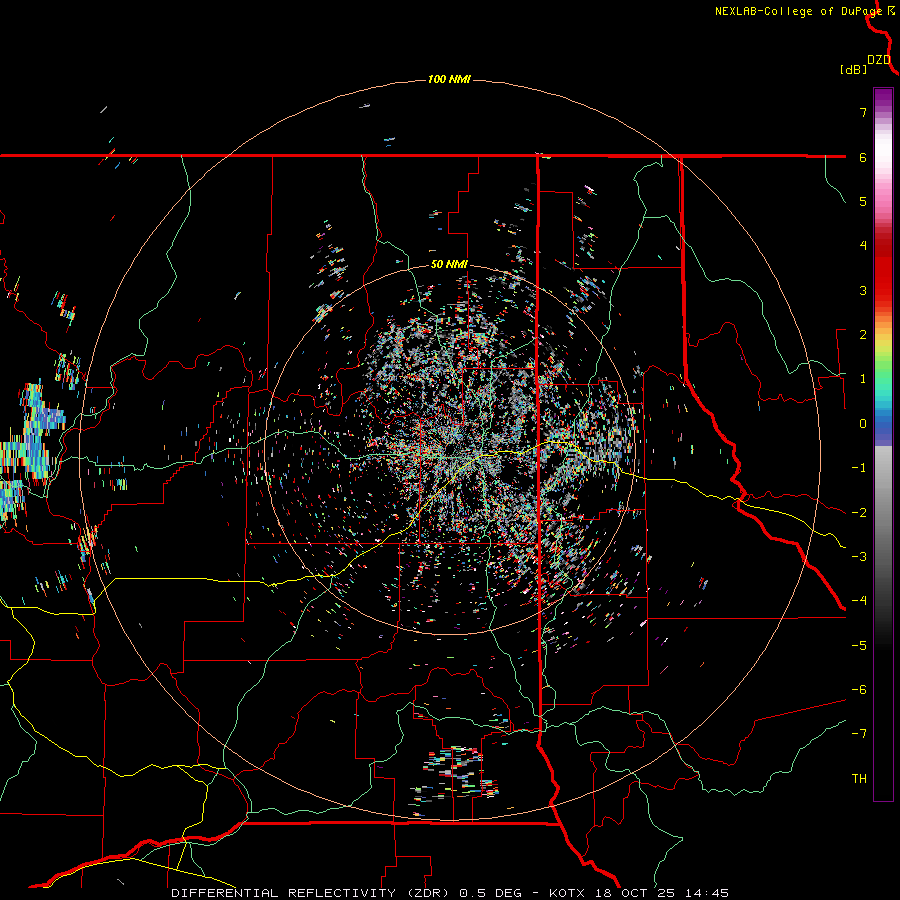The image size is (900, 900).
Task: Click the -6 value on the scale
Action: 859,690
